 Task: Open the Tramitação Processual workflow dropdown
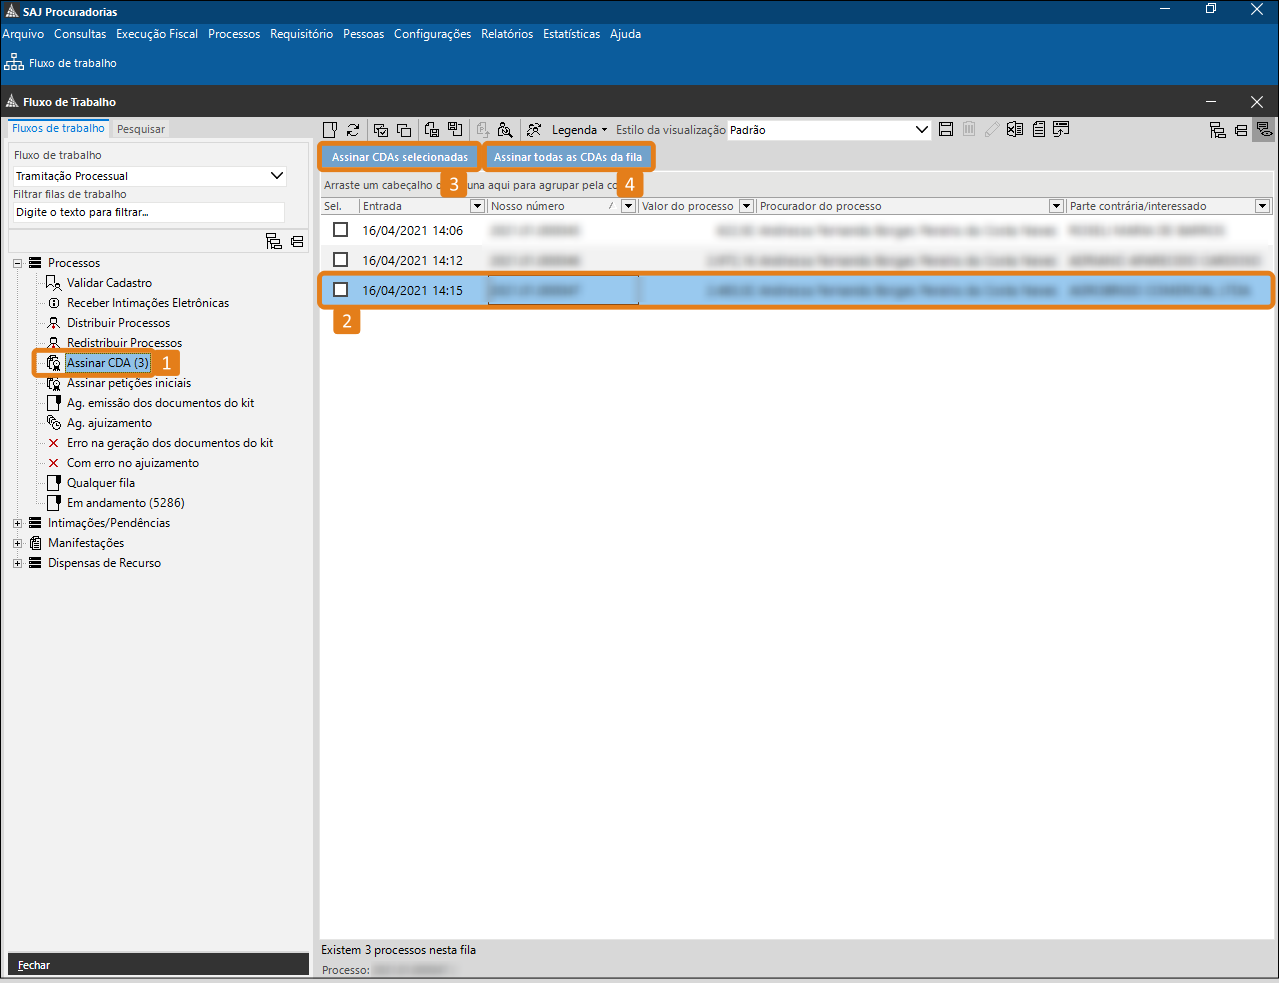pyautogui.click(x=277, y=176)
